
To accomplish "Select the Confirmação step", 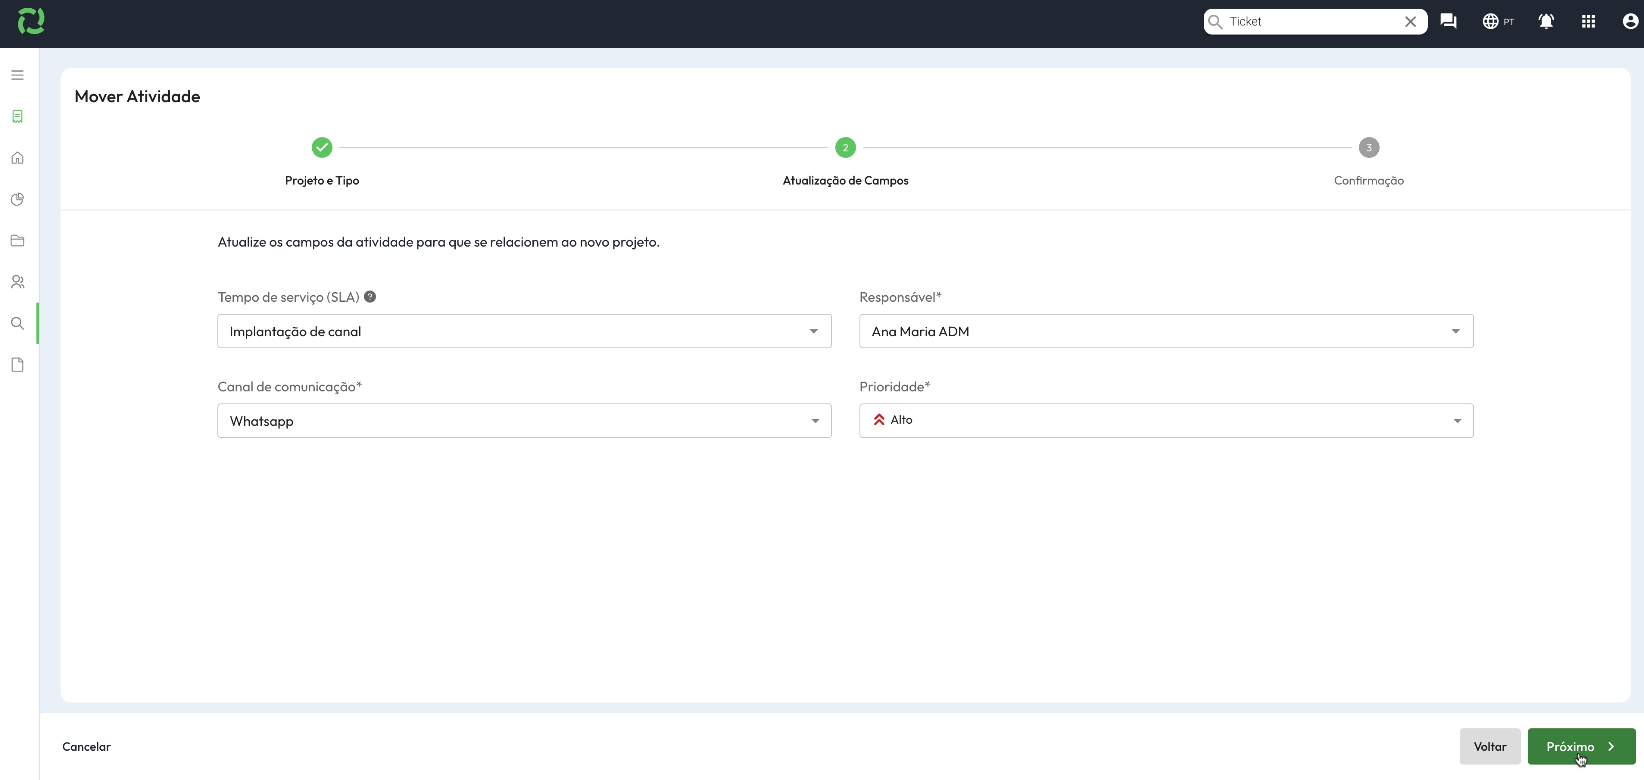I will 1369,181.
